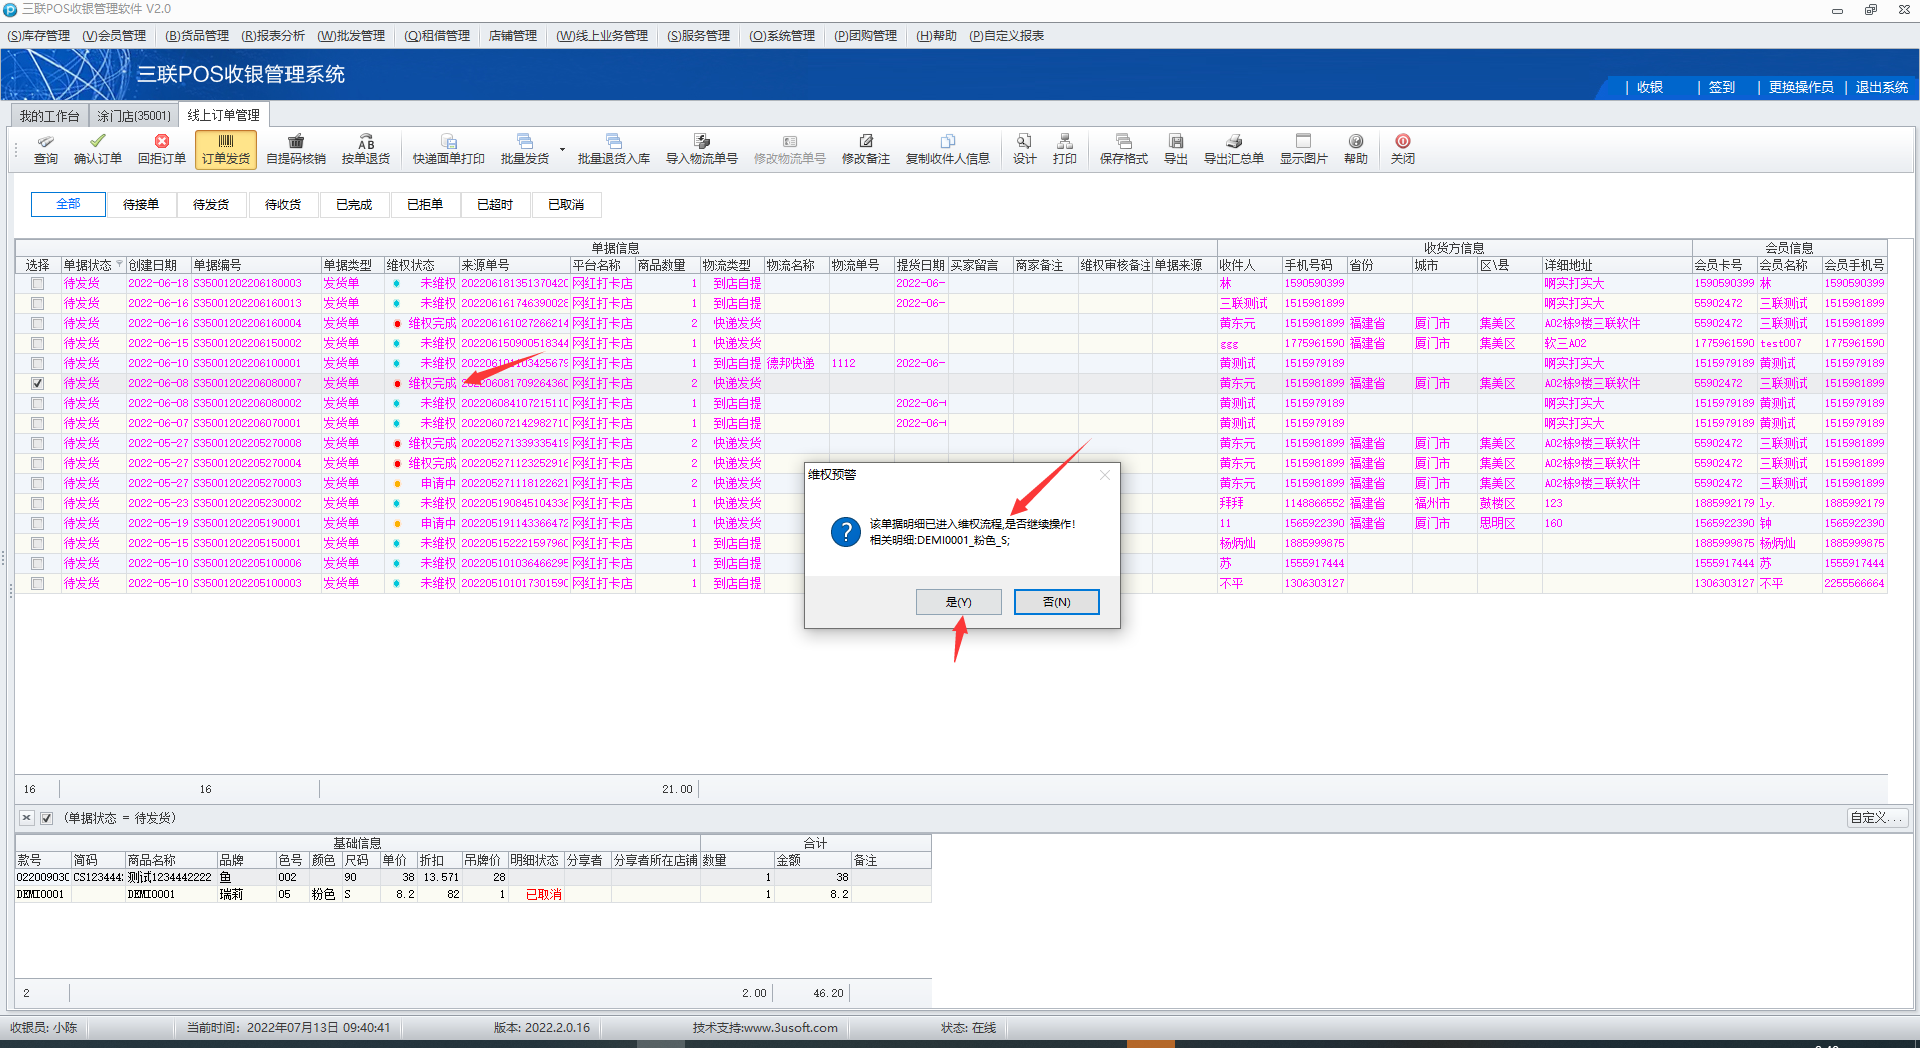The image size is (1920, 1048).
Task: Click the 确认订单 confirm order icon
Action: tap(97, 150)
